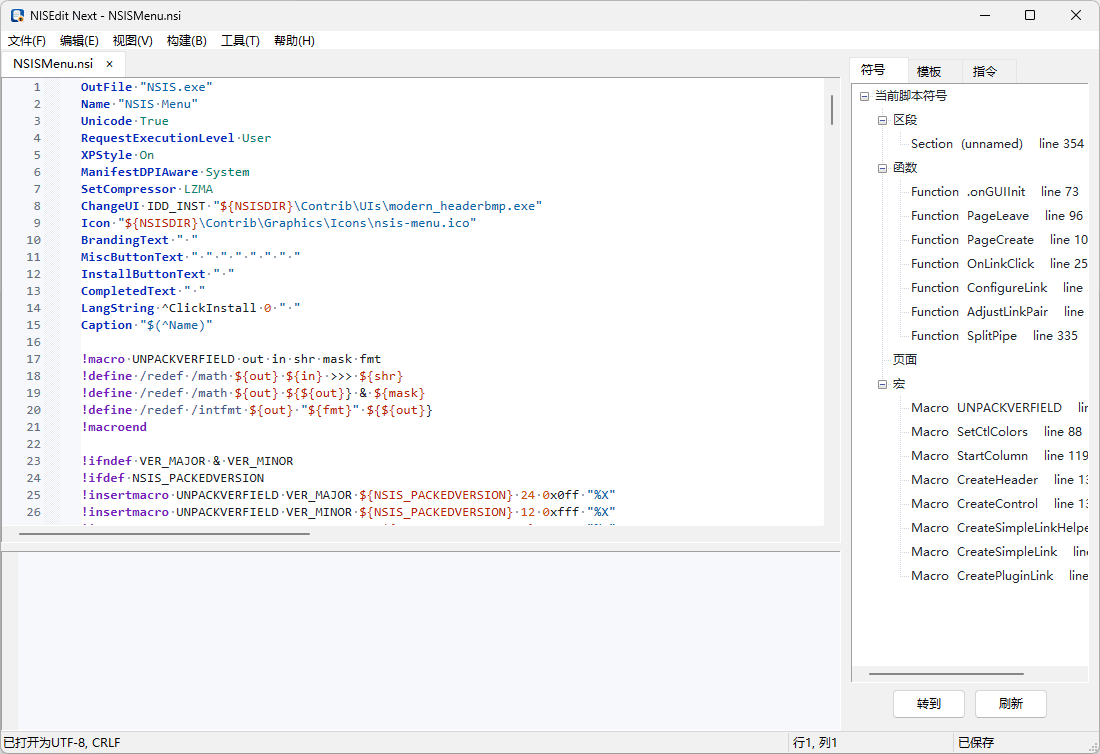Viewport: 1100px width, 754px height.
Task: Click LangString keyword on line 14
Action: [117, 308]
